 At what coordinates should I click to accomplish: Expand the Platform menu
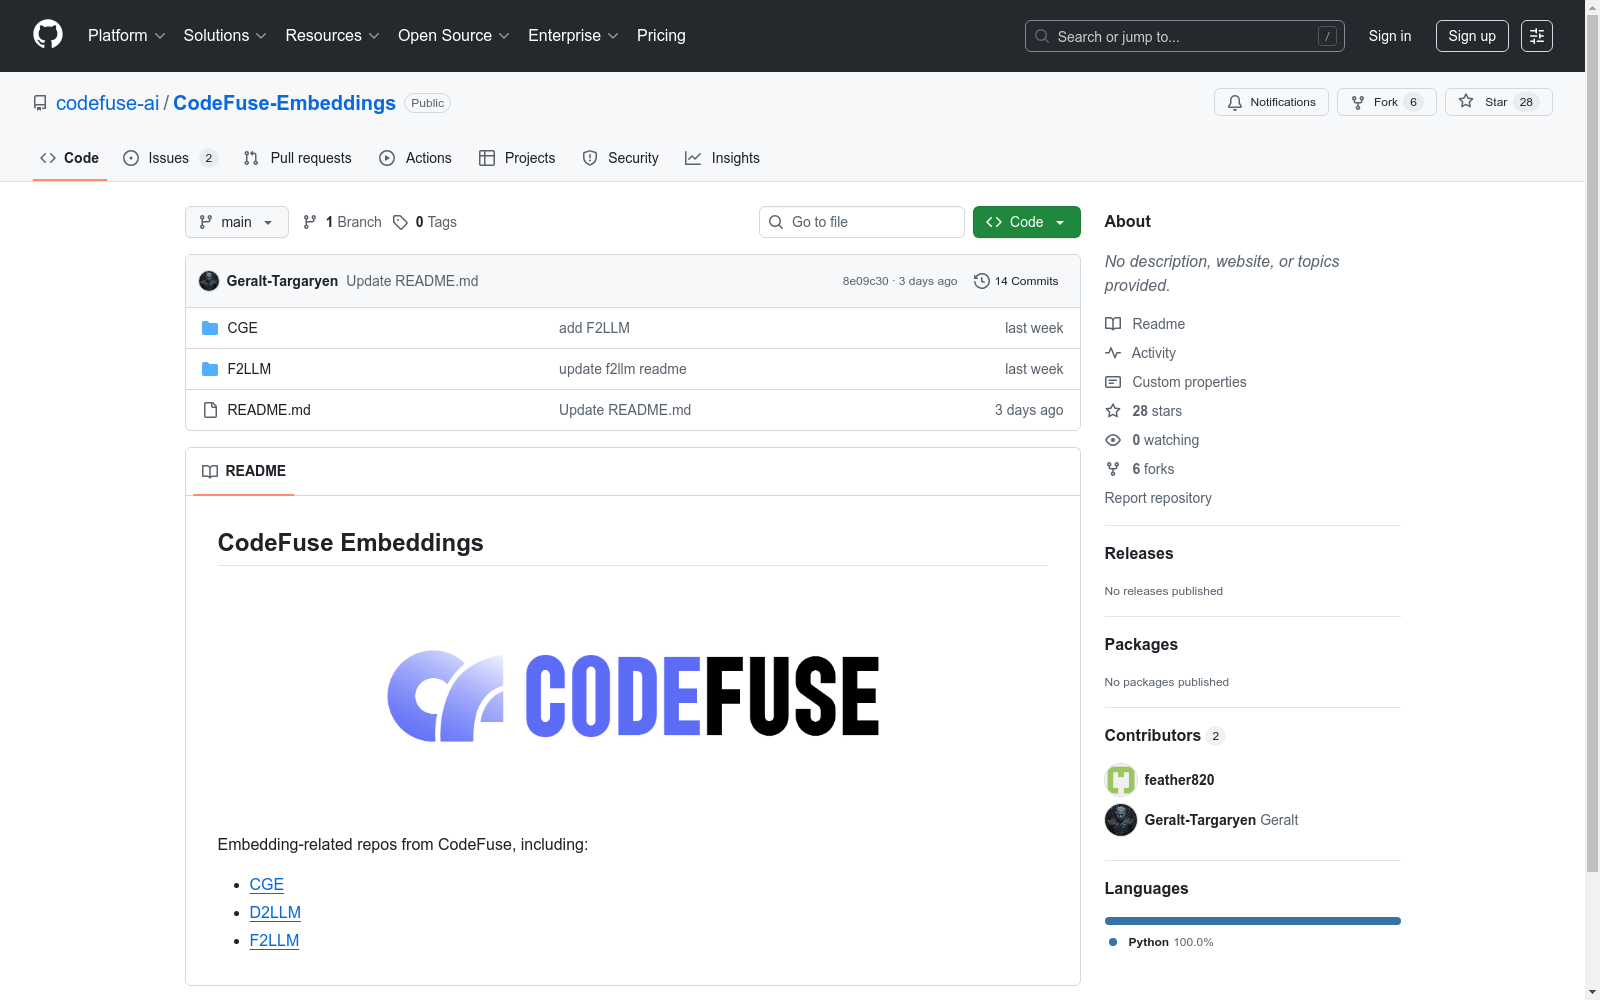click(x=126, y=36)
